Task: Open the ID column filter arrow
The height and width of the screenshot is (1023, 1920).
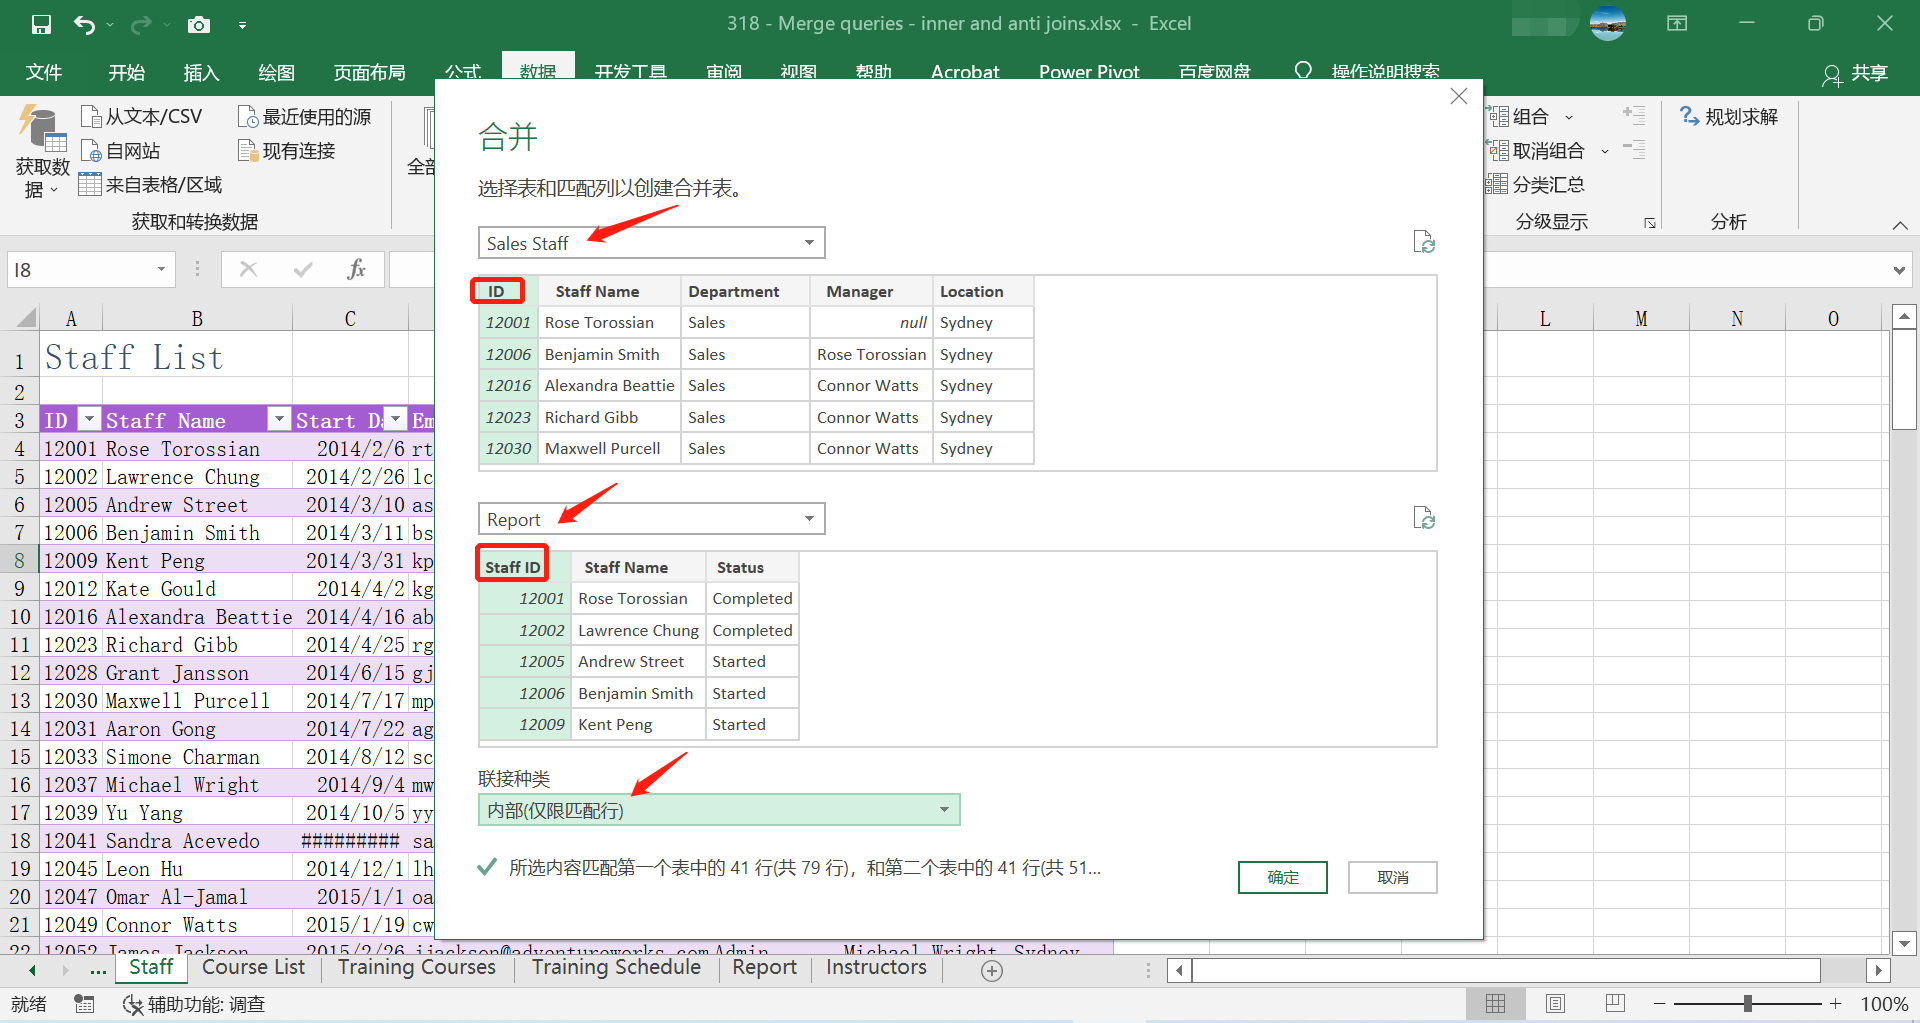Action: click(x=89, y=419)
